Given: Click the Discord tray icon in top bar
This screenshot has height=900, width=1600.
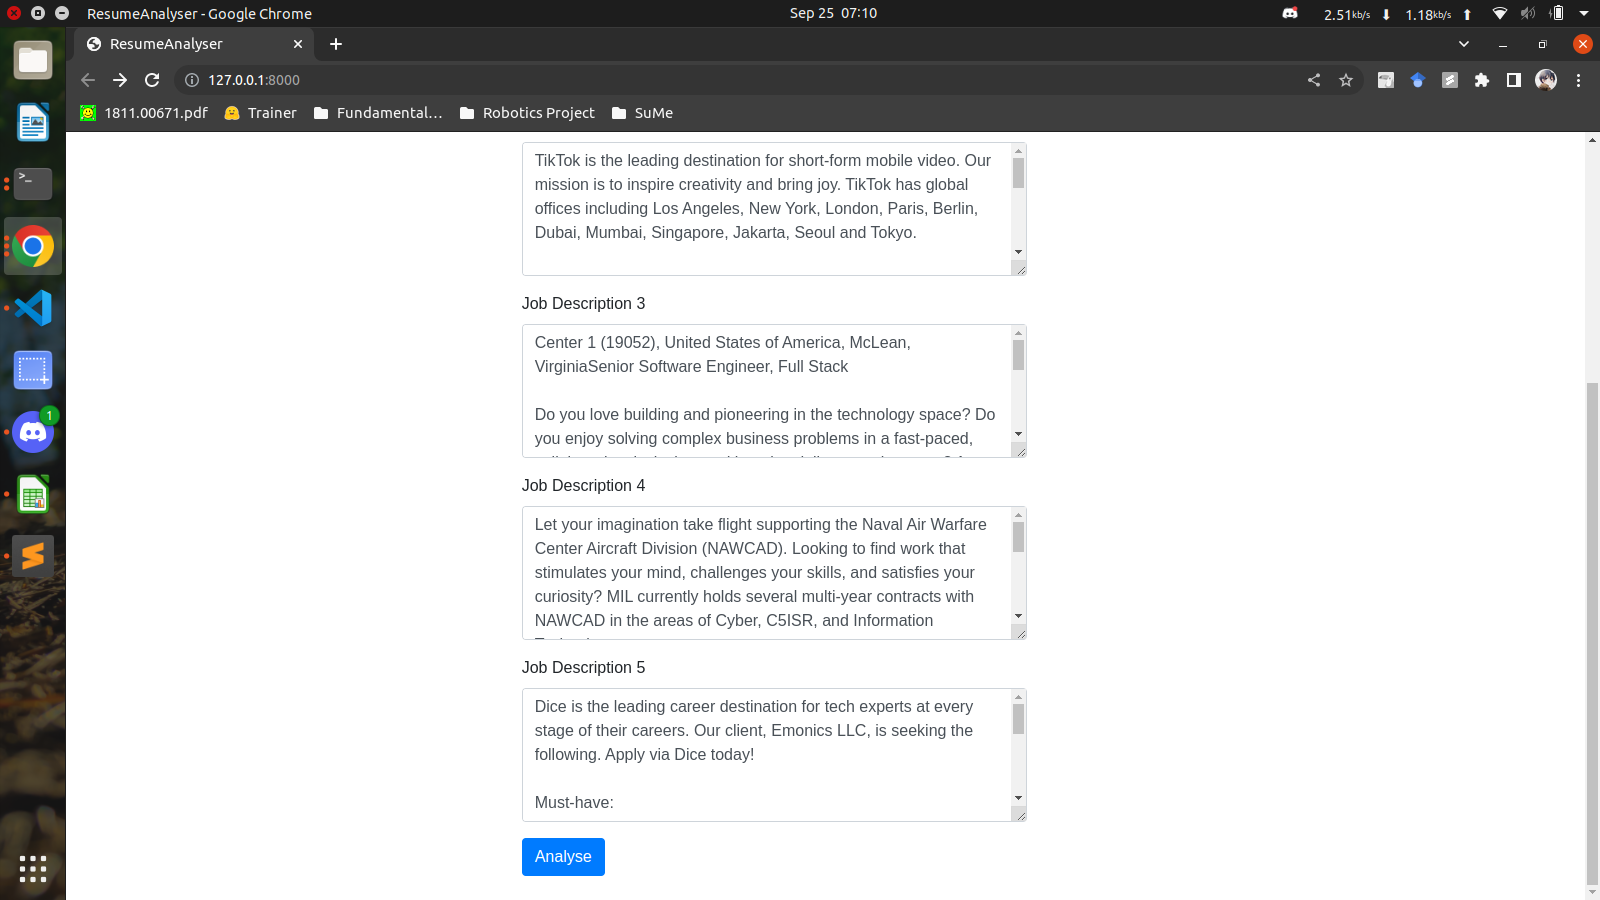Looking at the screenshot, I should pos(1290,14).
